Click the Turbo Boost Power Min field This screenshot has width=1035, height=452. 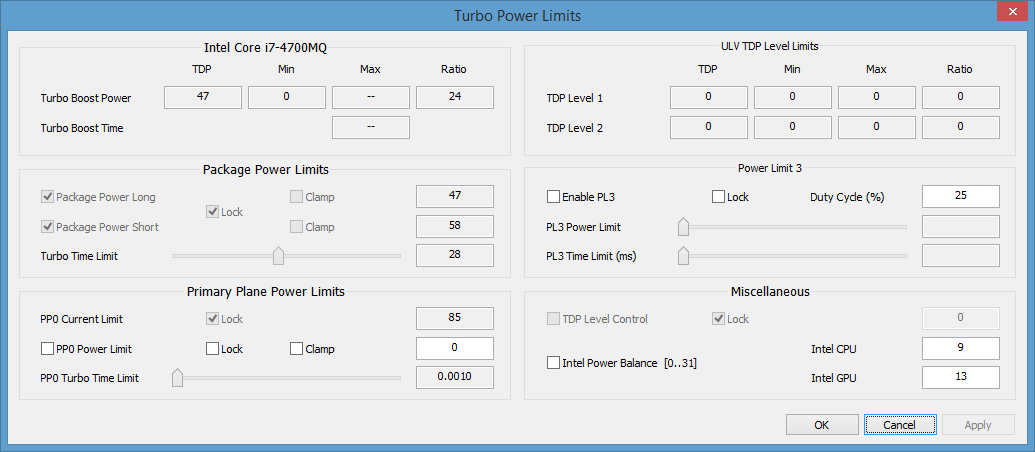tap(286, 98)
